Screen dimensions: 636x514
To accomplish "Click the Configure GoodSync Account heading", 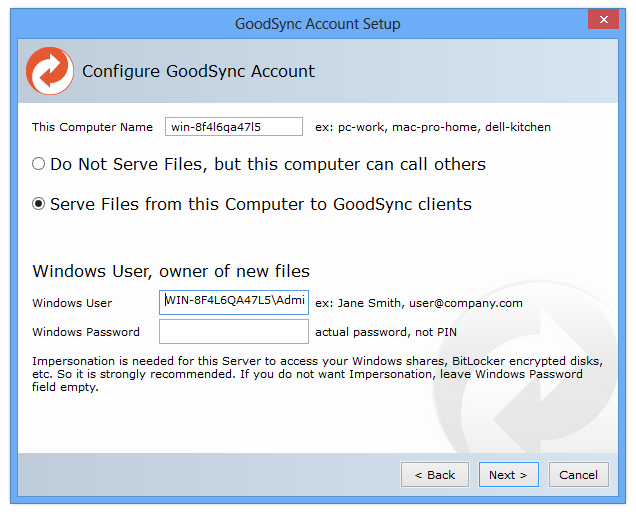I will pos(198,71).
